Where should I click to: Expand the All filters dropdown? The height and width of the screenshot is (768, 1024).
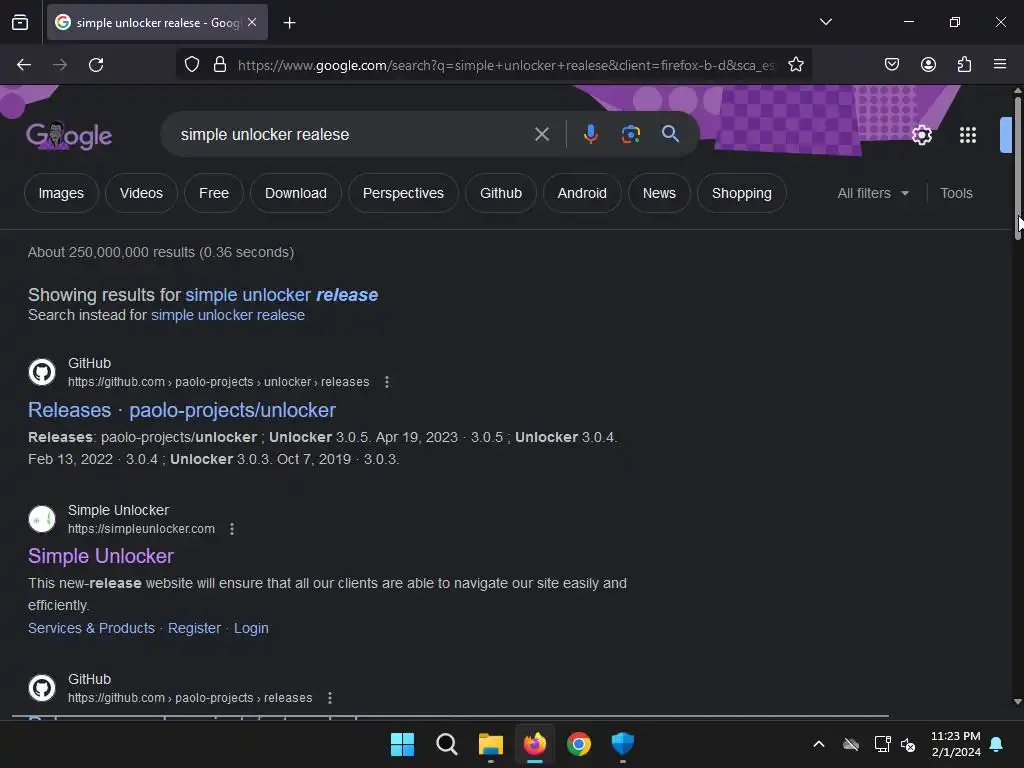pyautogui.click(x=873, y=193)
